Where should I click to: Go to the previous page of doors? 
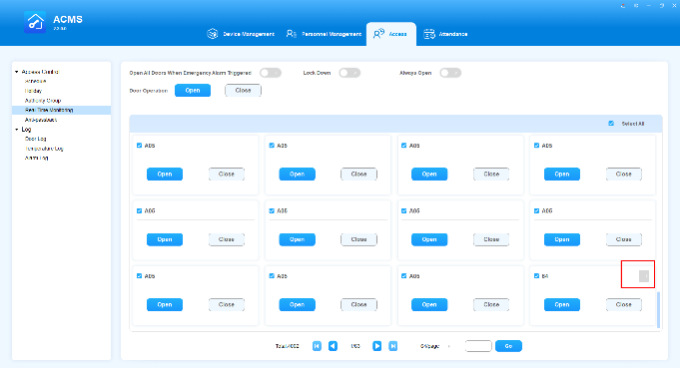point(333,346)
